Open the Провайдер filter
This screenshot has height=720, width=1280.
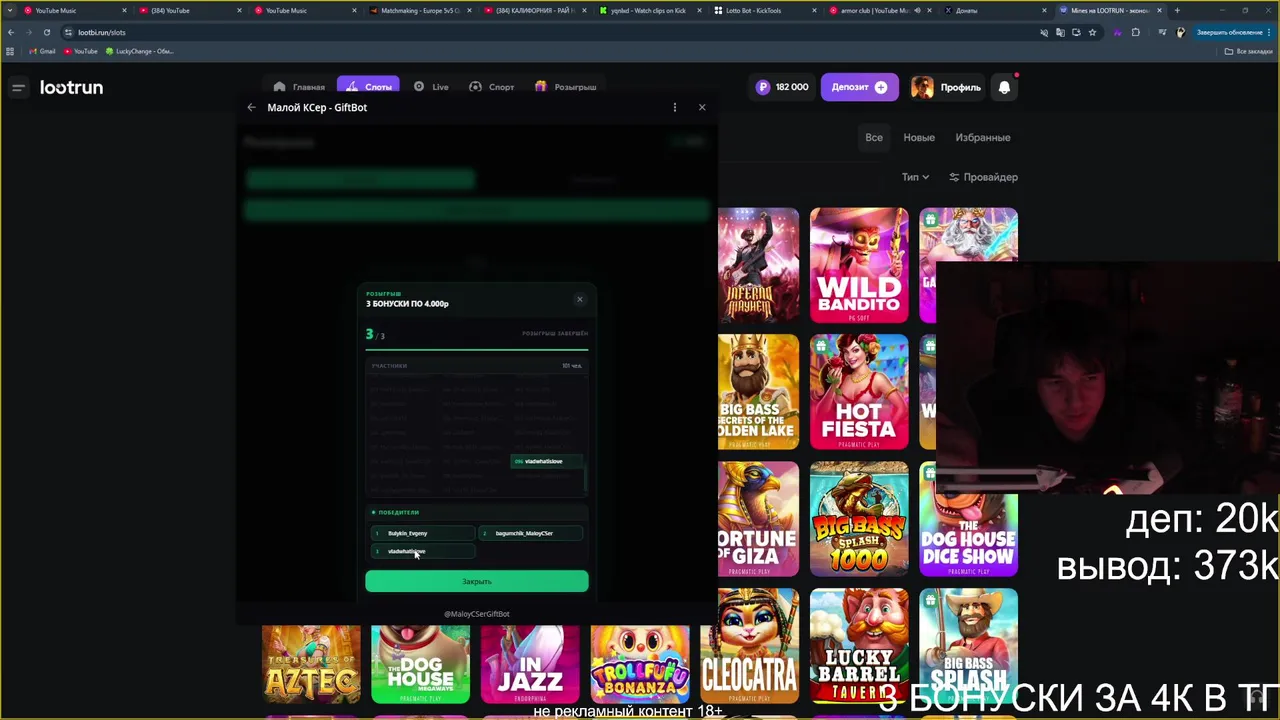983,177
